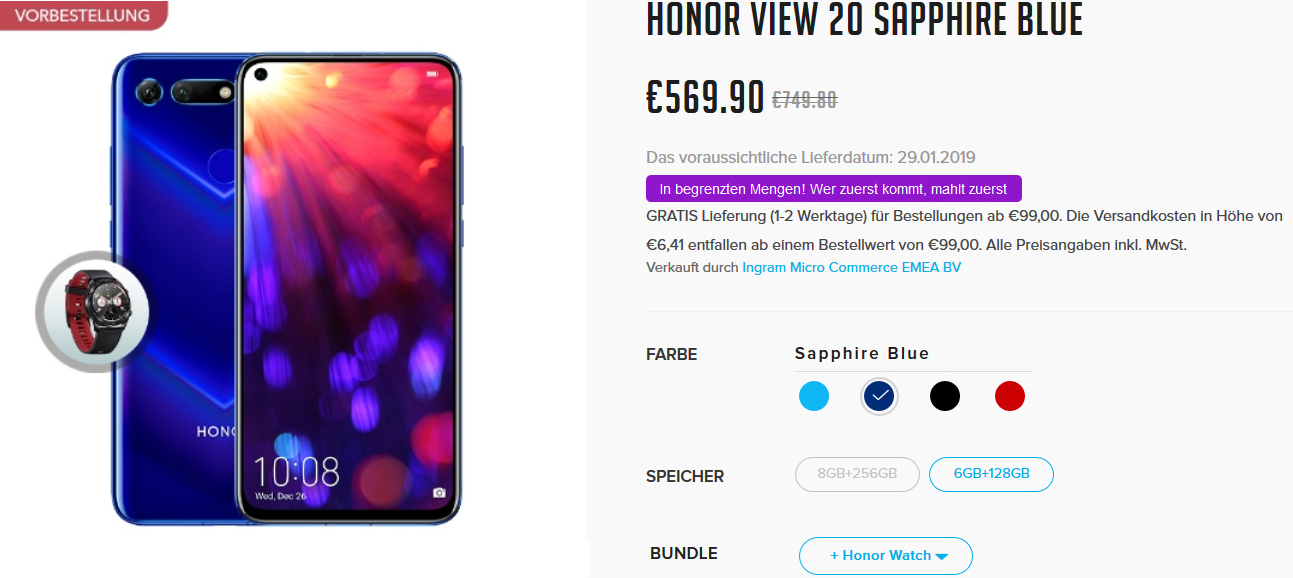1293x578 pixels.
Task: Select the light blue color swatch
Action: click(814, 397)
